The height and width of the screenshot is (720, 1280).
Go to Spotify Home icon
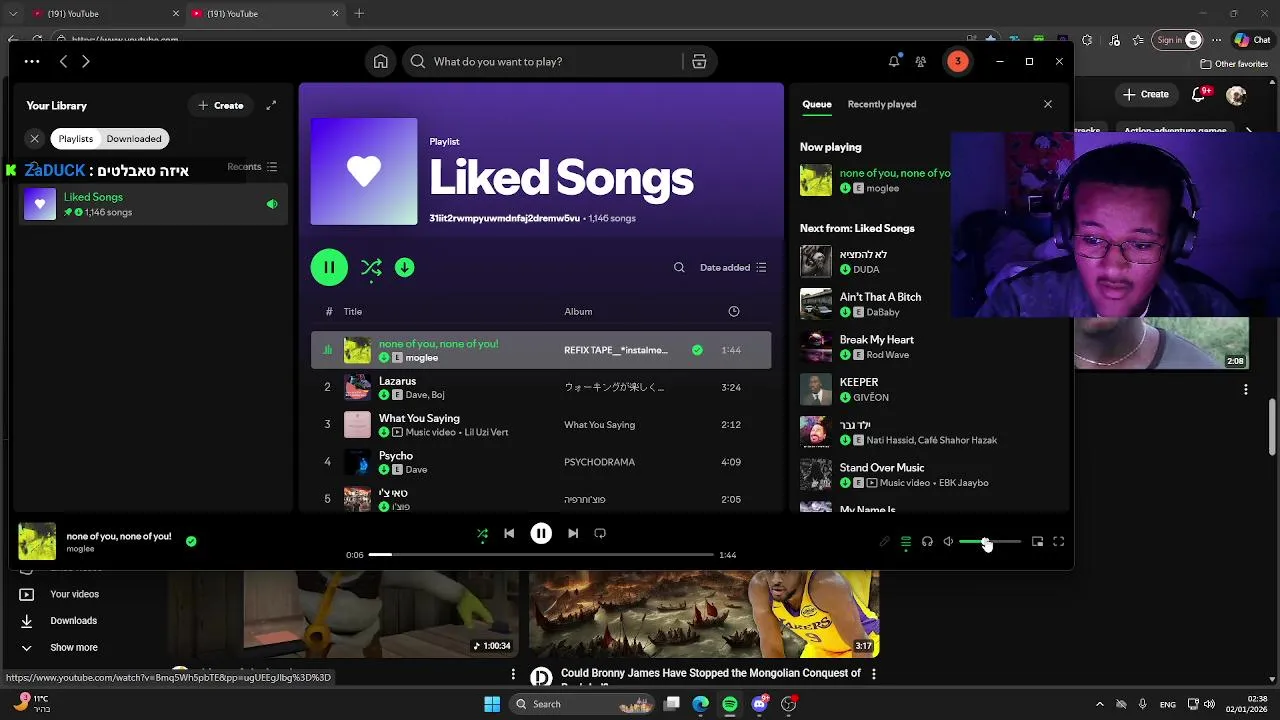pos(381,62)
